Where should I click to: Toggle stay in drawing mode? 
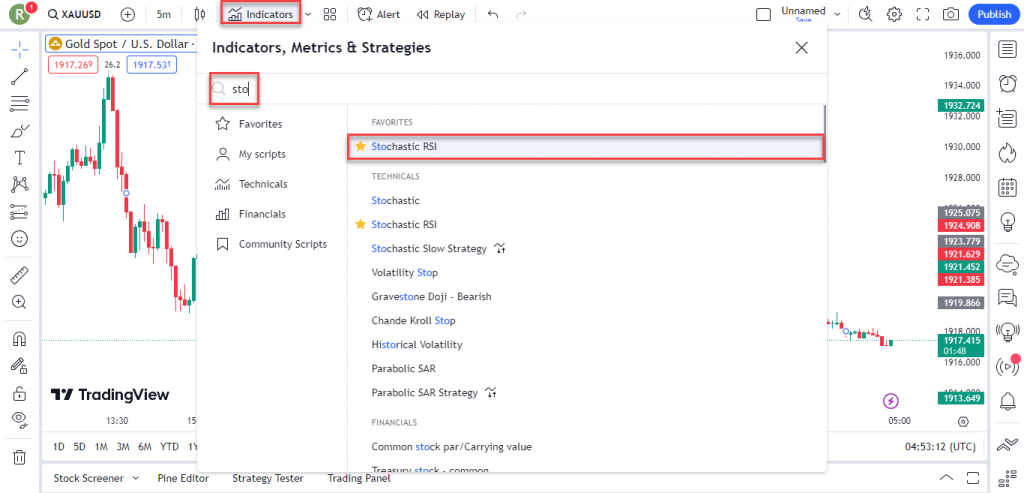coord(20,366)
